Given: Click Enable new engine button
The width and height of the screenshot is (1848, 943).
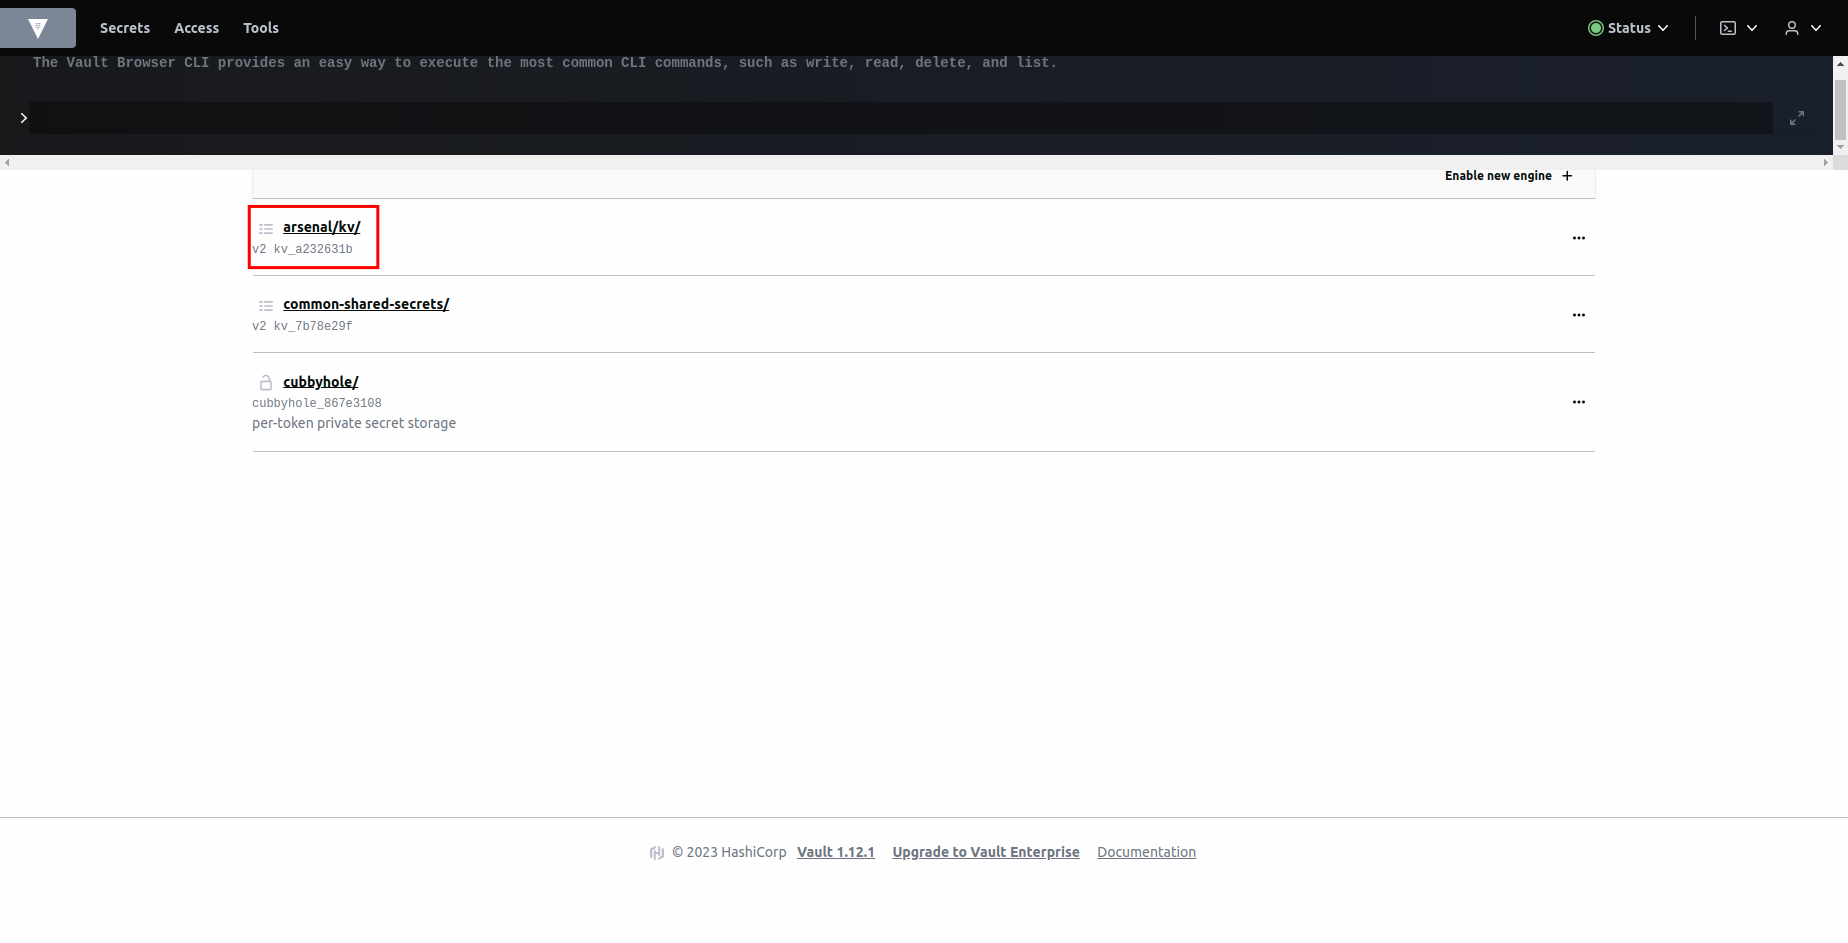Looking at the screenshot, I should [1508, 176].
